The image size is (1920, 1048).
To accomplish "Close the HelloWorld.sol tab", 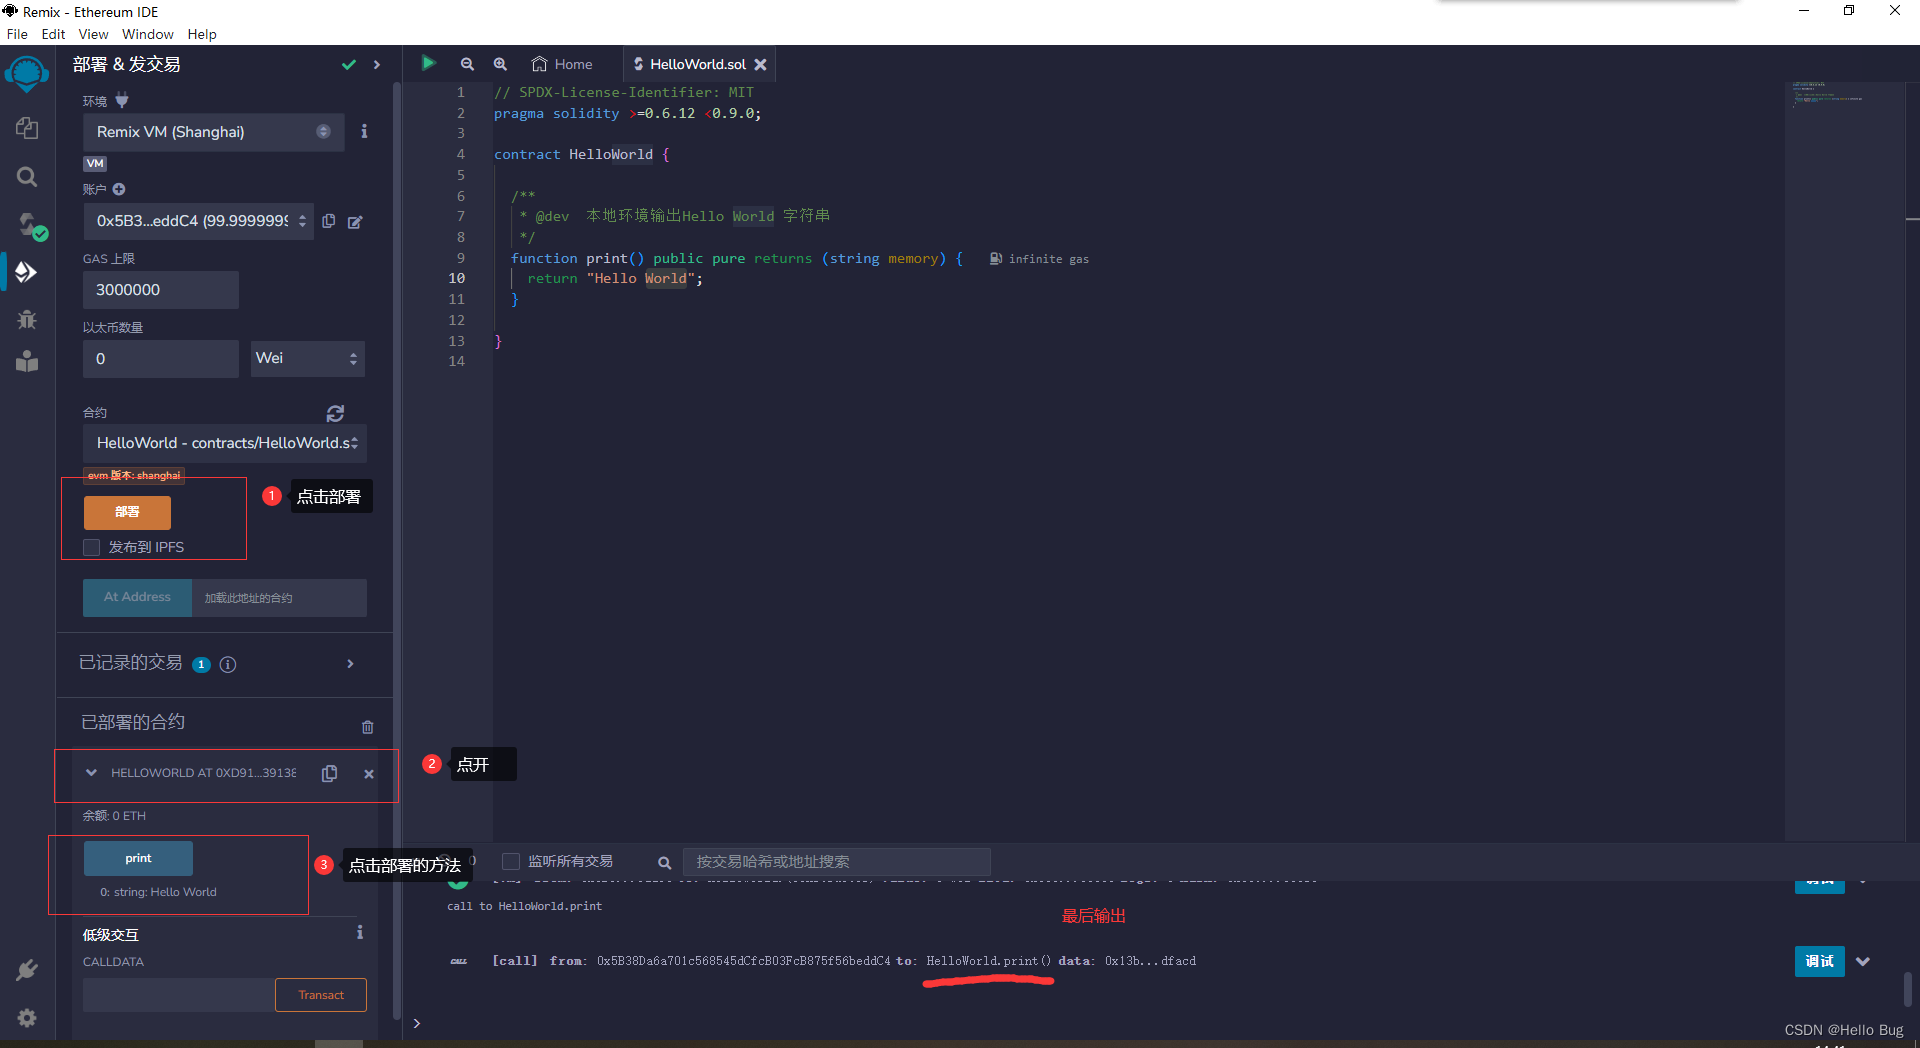I will click(x=761, y=64).
